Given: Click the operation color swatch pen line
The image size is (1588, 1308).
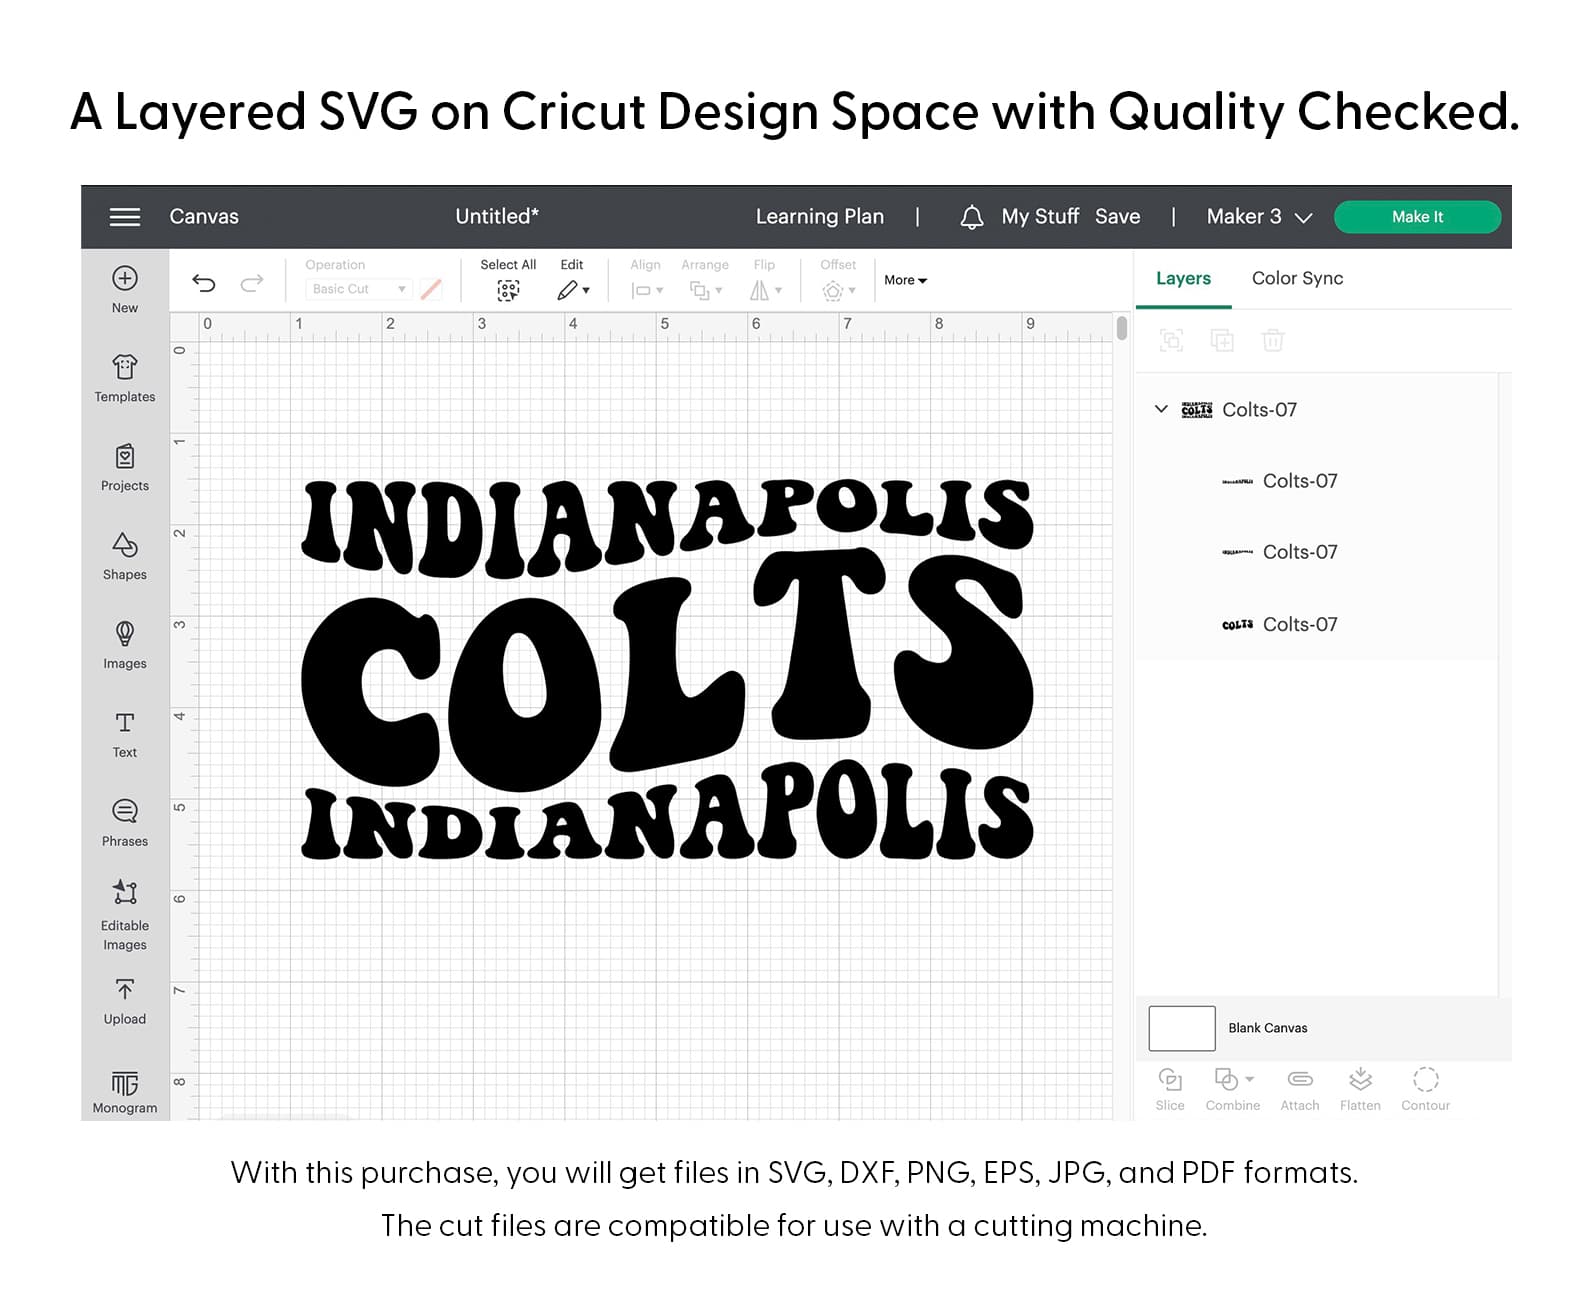Looking at the screenshot, I should tap(431, 289).
